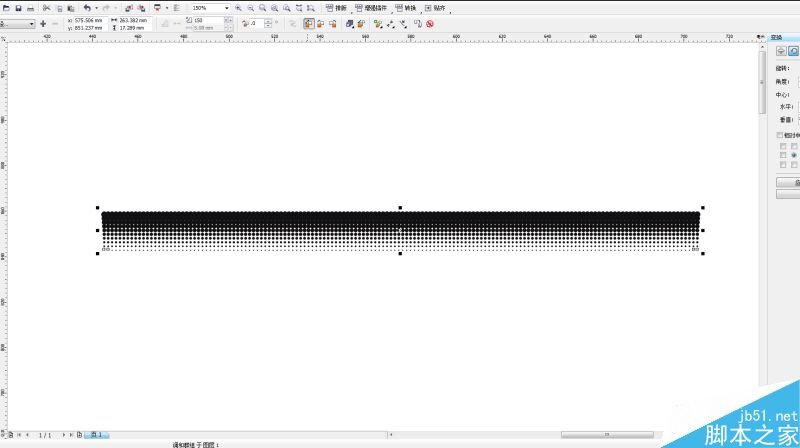800x448 pixels.
Task: Click the lower button below apply
Action: 788,194
